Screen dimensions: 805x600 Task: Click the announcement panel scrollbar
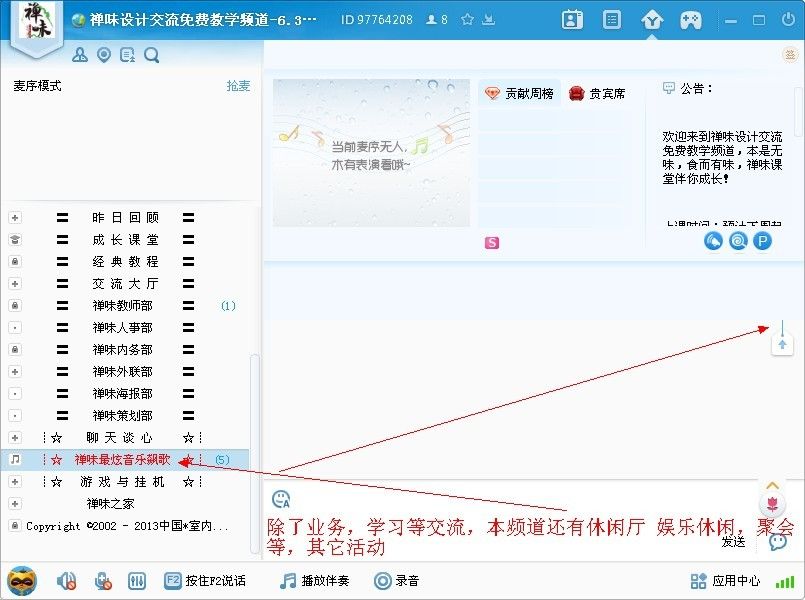click(x=799, y=110)
